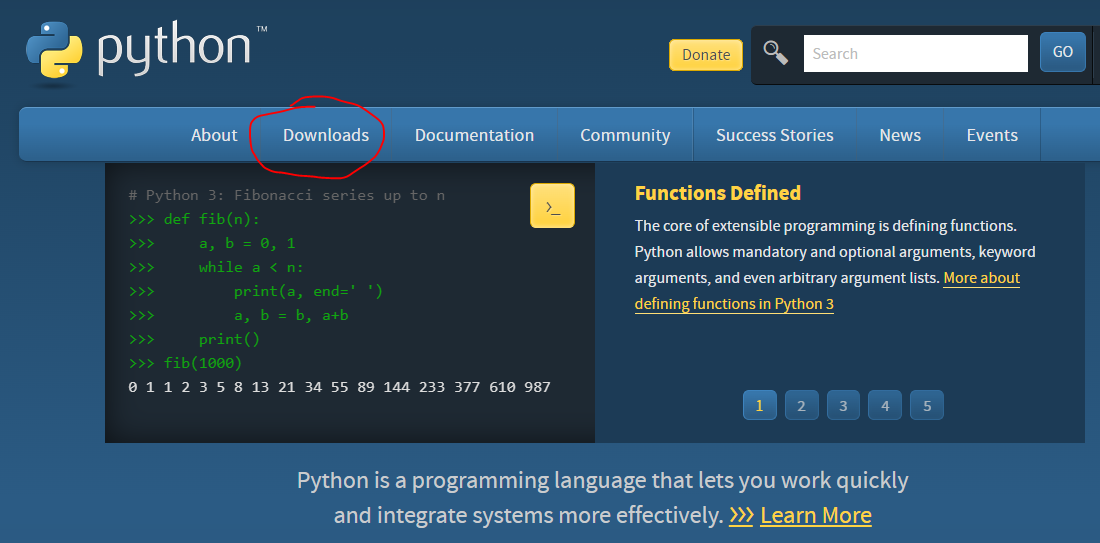
Task: Open the Downloads menu
Action: pyautogui.click(x=326, y=135)
